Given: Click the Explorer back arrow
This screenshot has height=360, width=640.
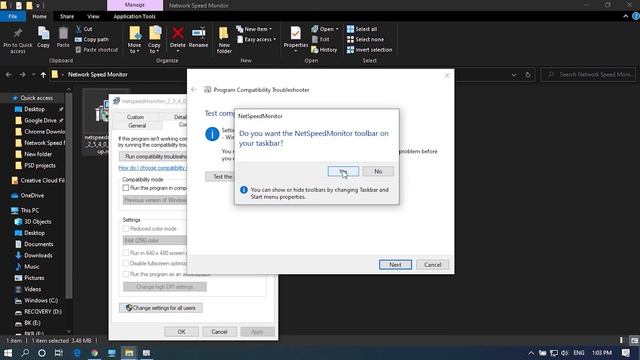Looking at the screenshot, I should (9, 75).
